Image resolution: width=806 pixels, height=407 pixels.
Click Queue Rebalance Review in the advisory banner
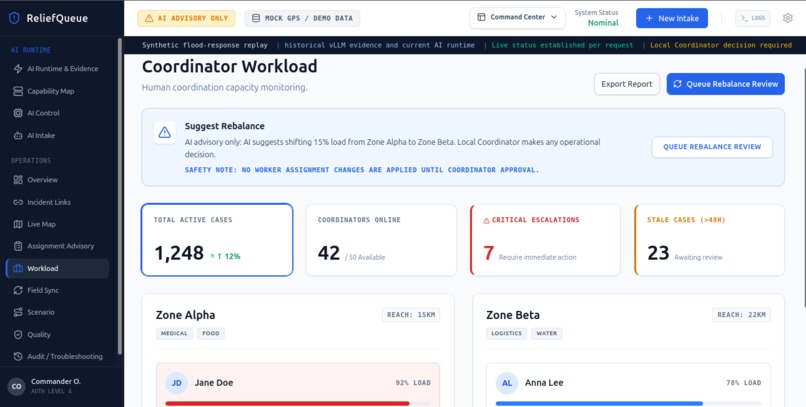click(x=712, y=147)
